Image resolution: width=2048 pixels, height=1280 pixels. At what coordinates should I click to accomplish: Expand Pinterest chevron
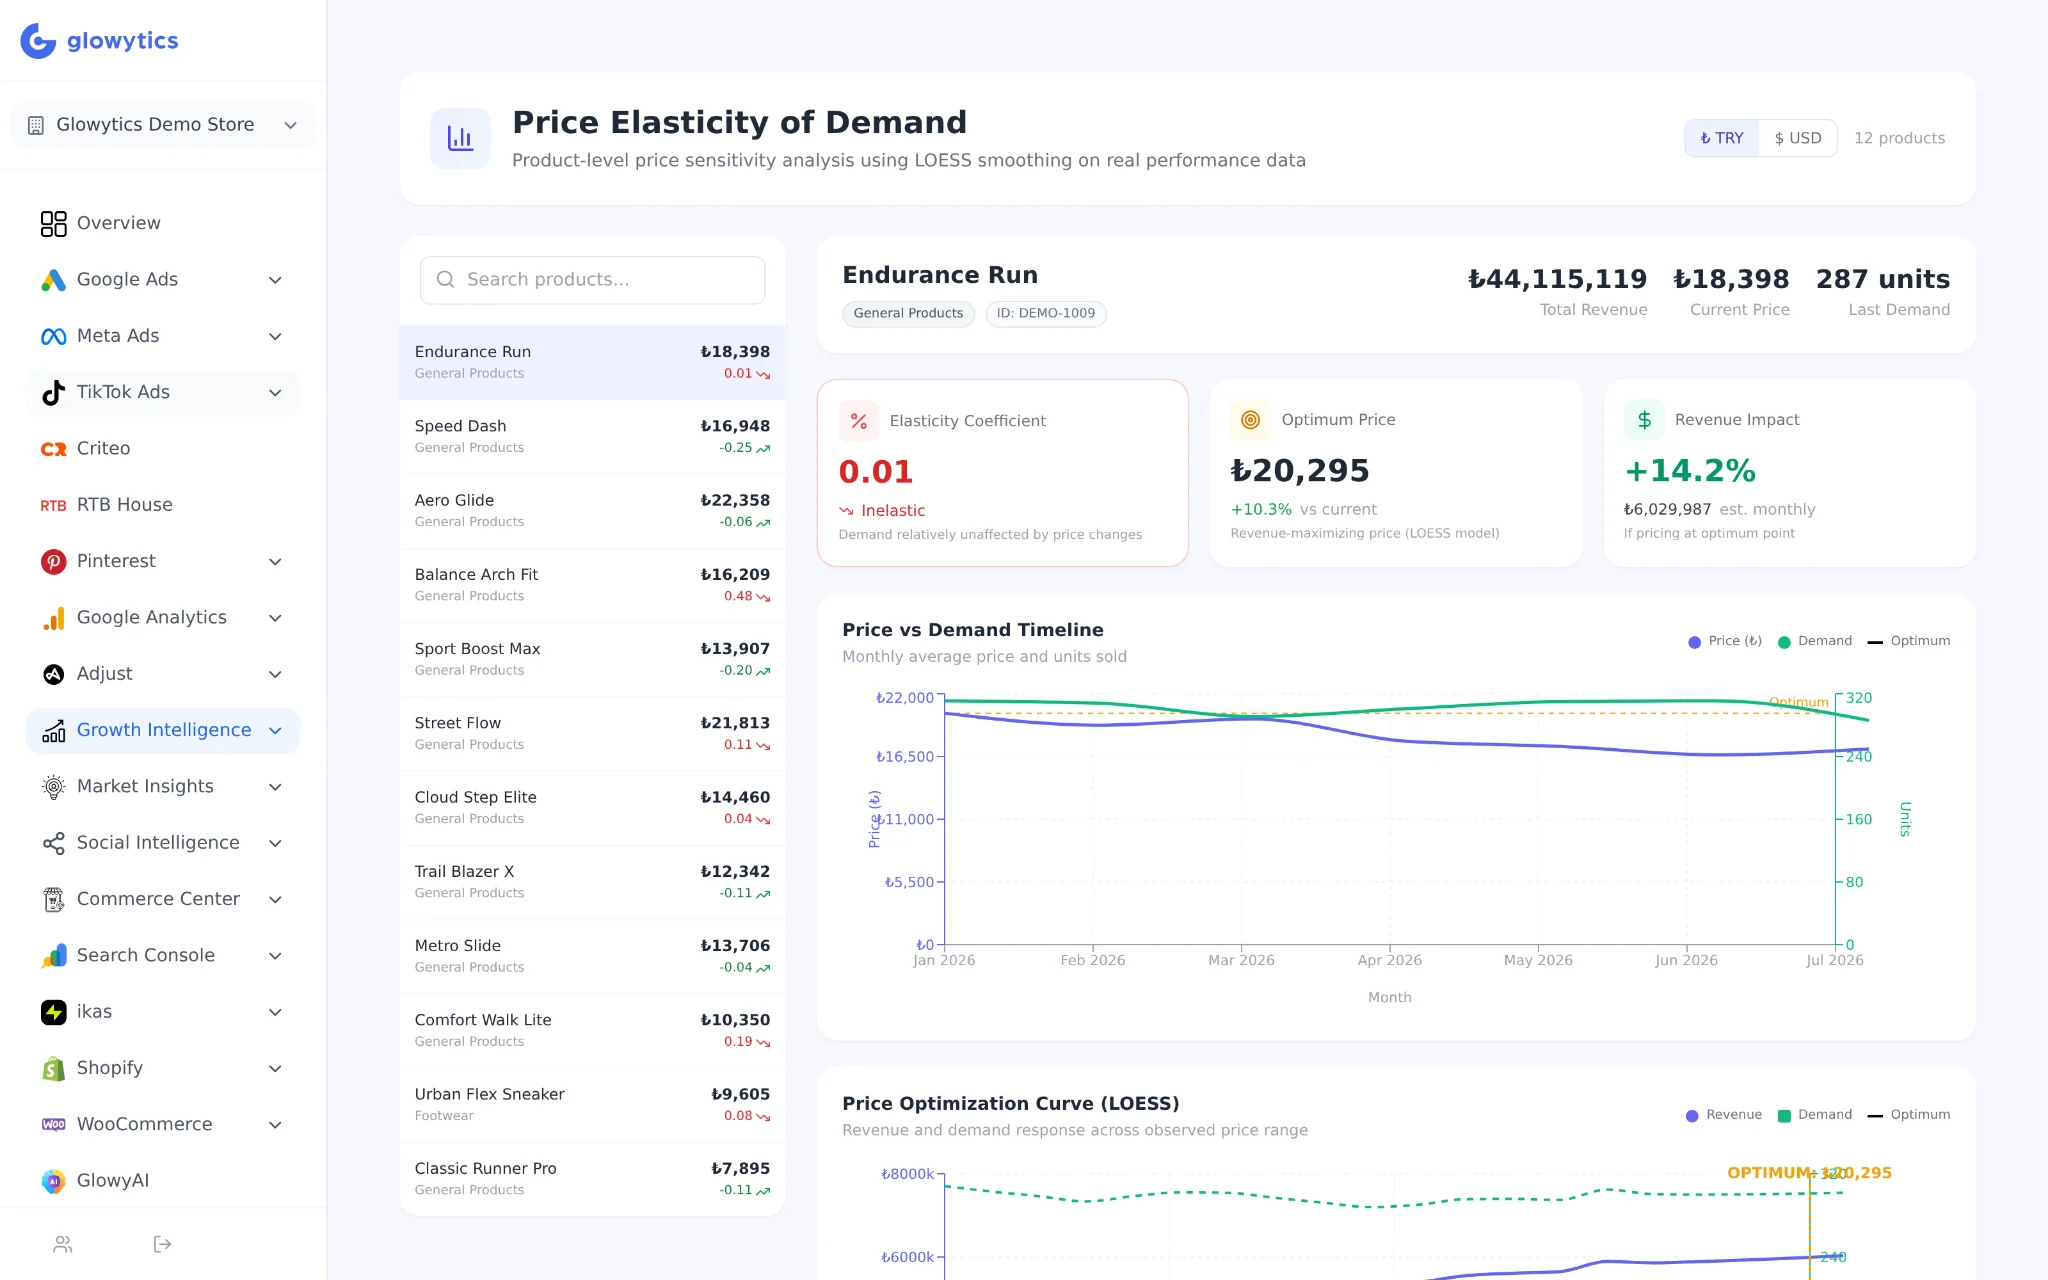point(275,561)
